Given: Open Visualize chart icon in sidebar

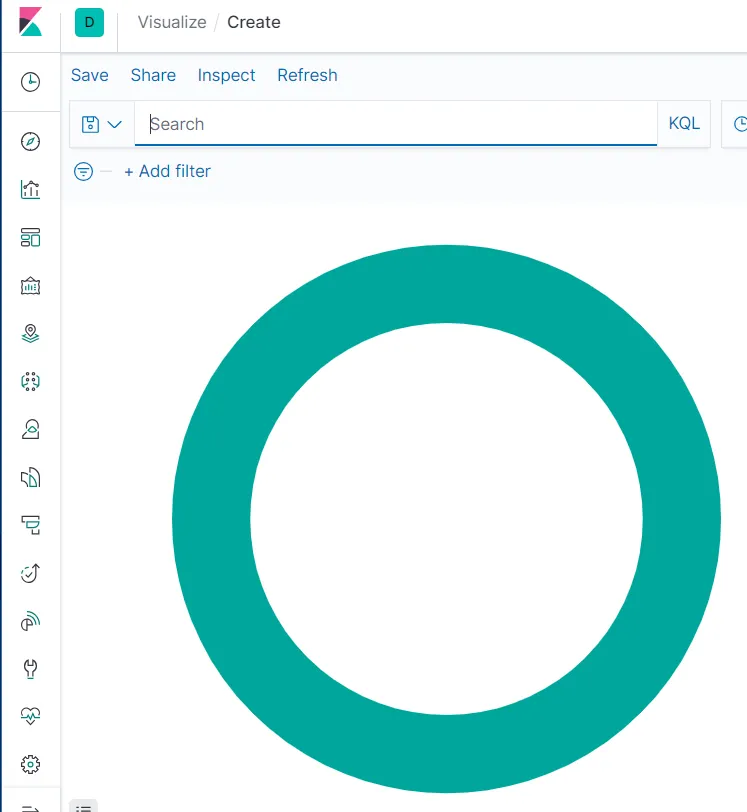Looking at the screenshot, I should pyautogui.click(x=31, y=190).
